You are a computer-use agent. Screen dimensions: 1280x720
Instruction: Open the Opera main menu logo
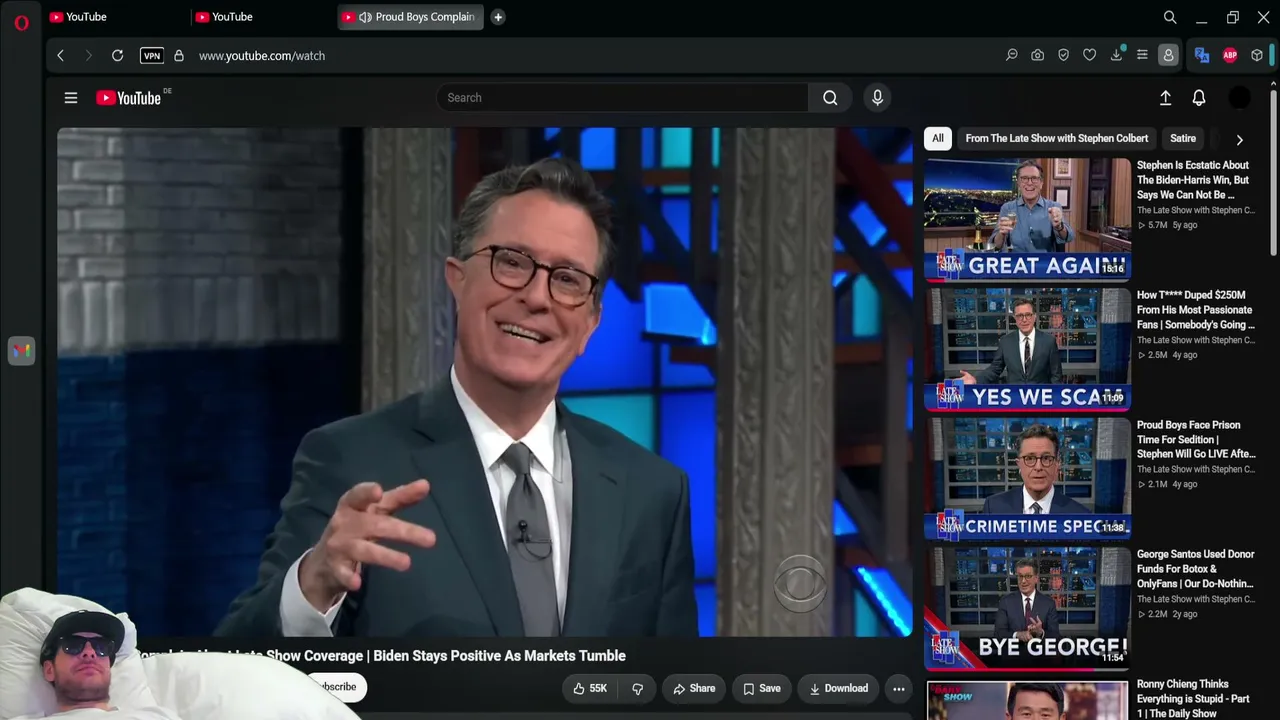coord(21,22)
